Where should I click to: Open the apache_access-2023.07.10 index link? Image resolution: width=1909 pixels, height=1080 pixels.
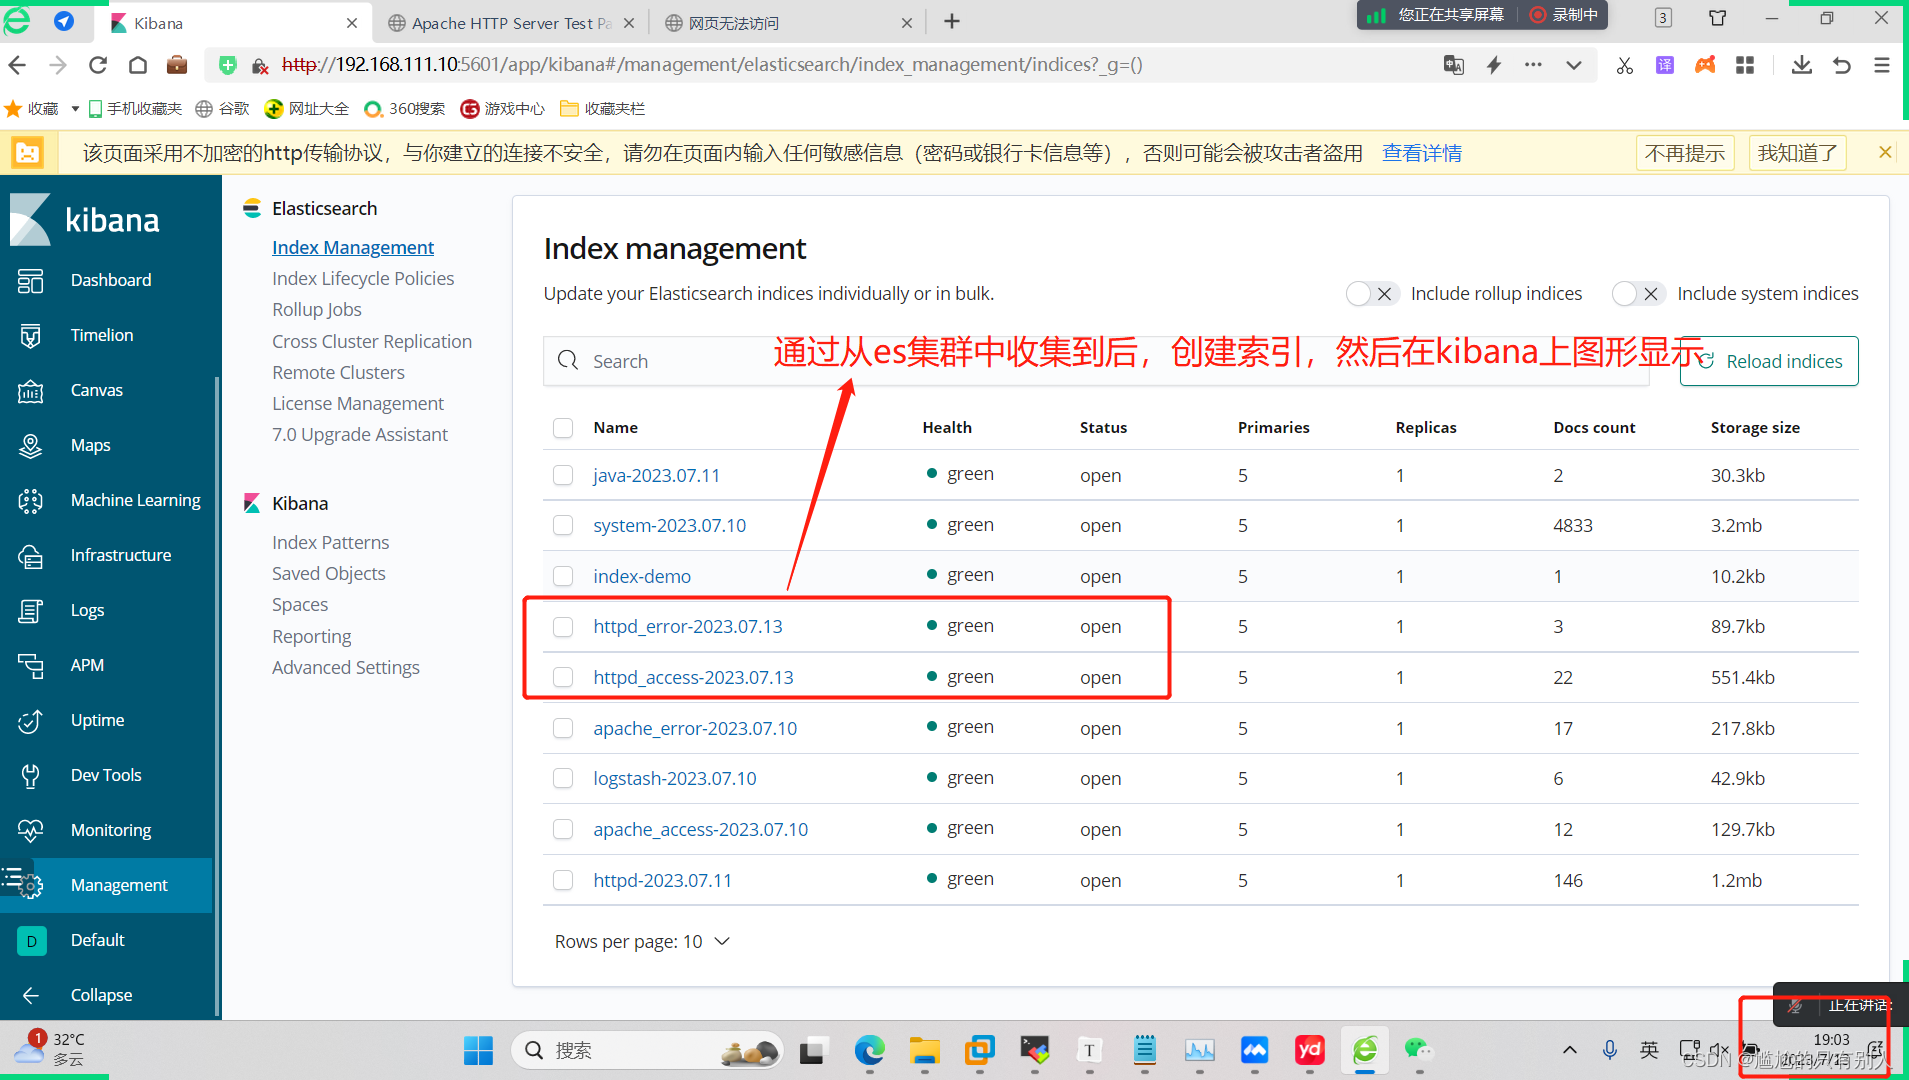(700, 830)
